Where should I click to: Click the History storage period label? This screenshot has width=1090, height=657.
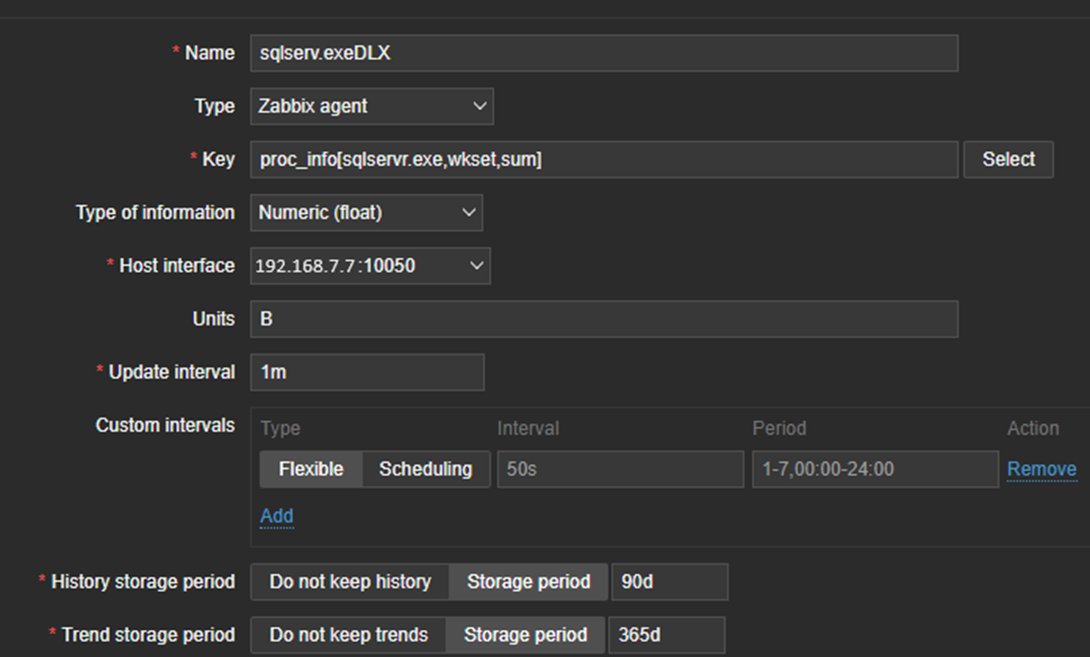[143, 582]
